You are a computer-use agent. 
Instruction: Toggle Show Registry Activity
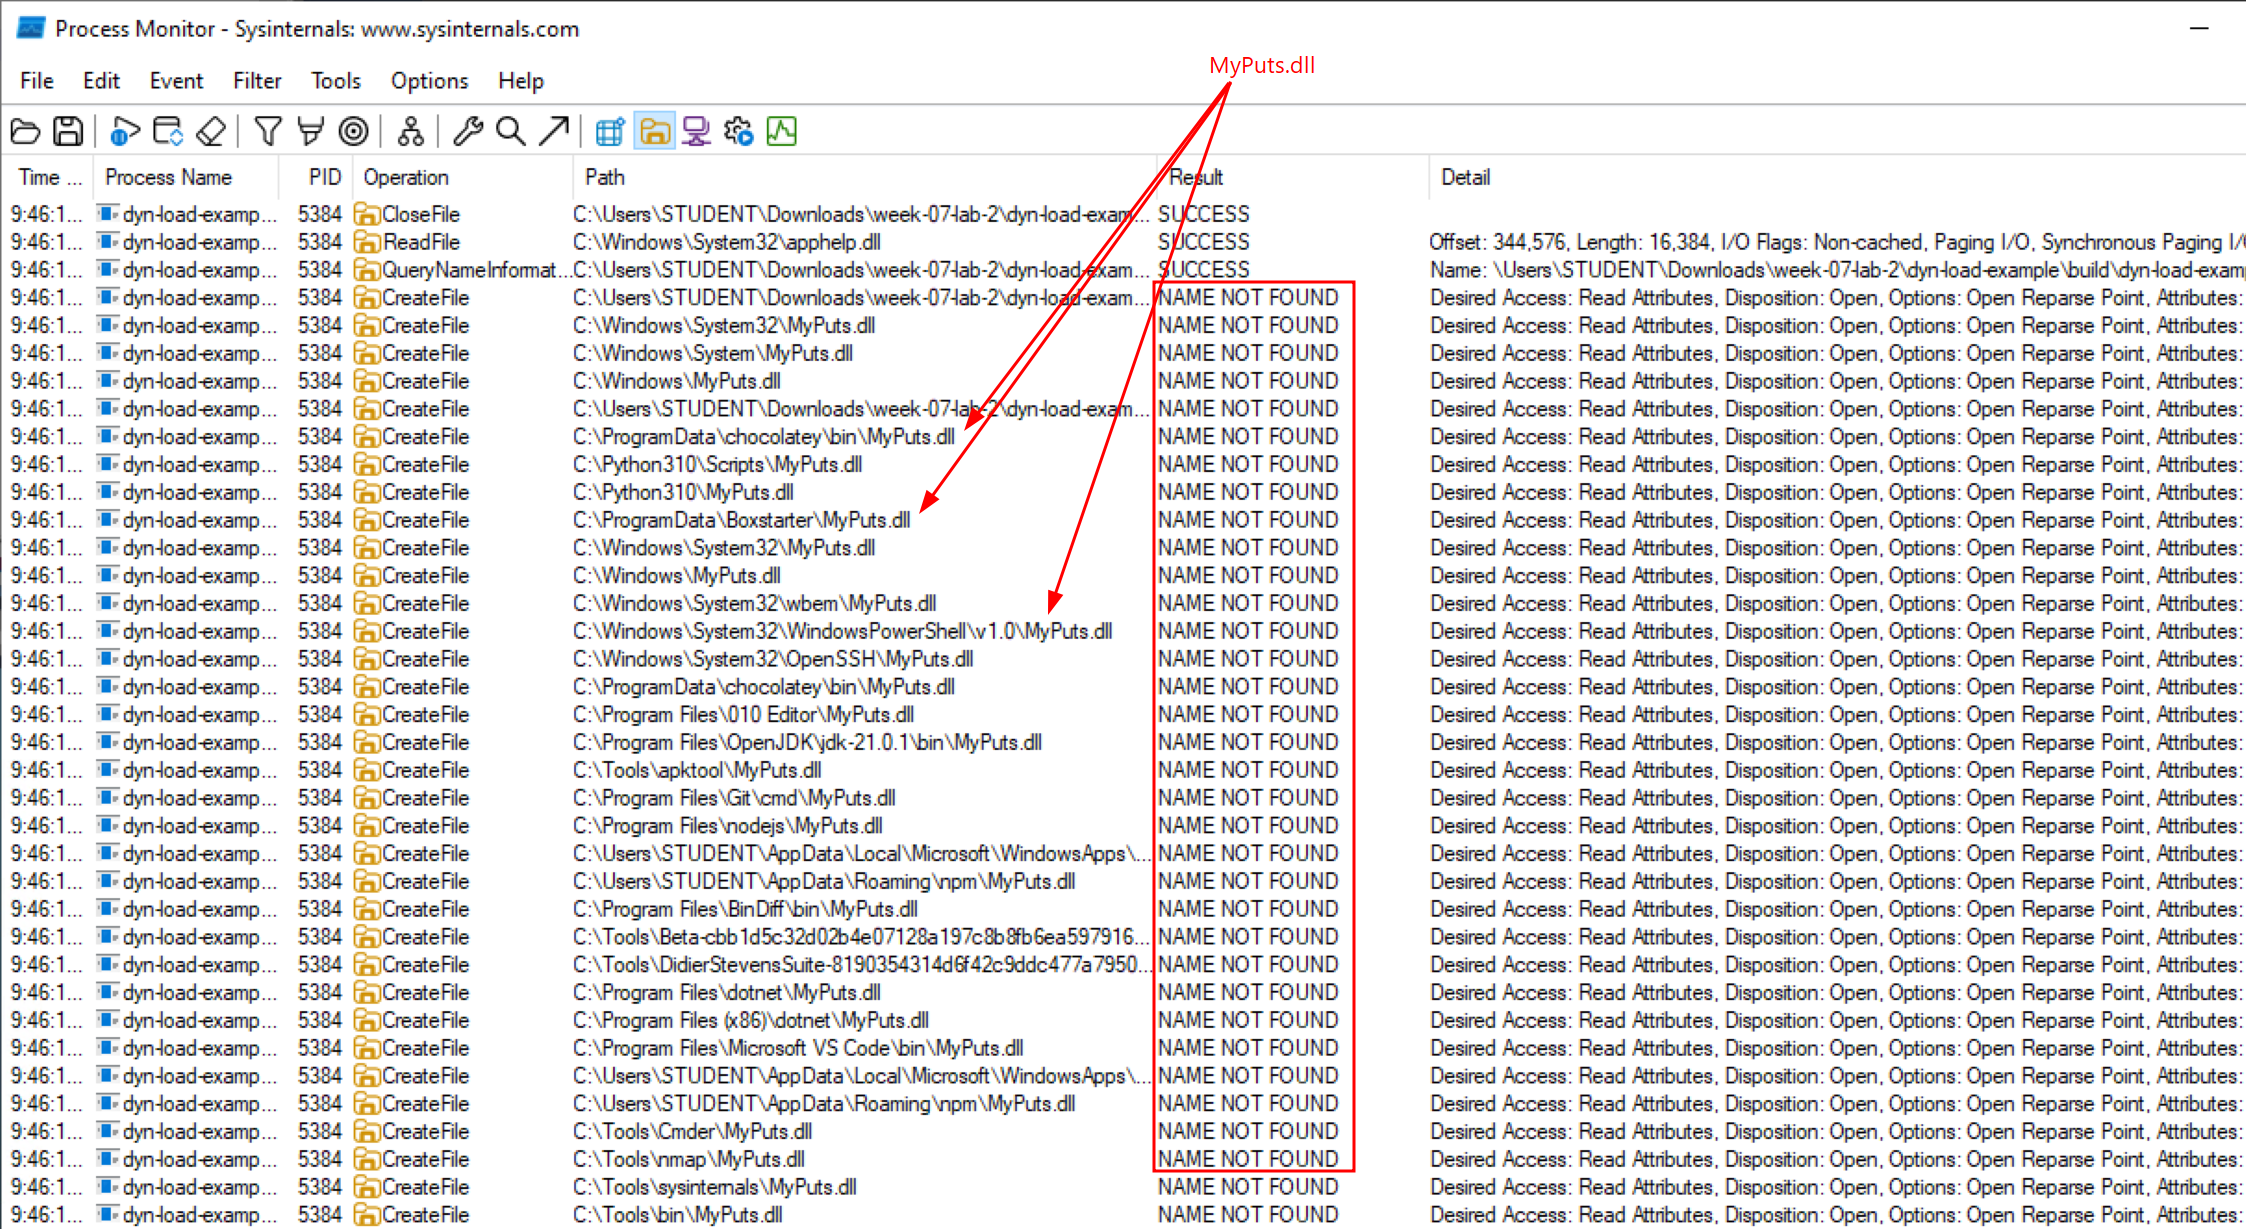610,131
